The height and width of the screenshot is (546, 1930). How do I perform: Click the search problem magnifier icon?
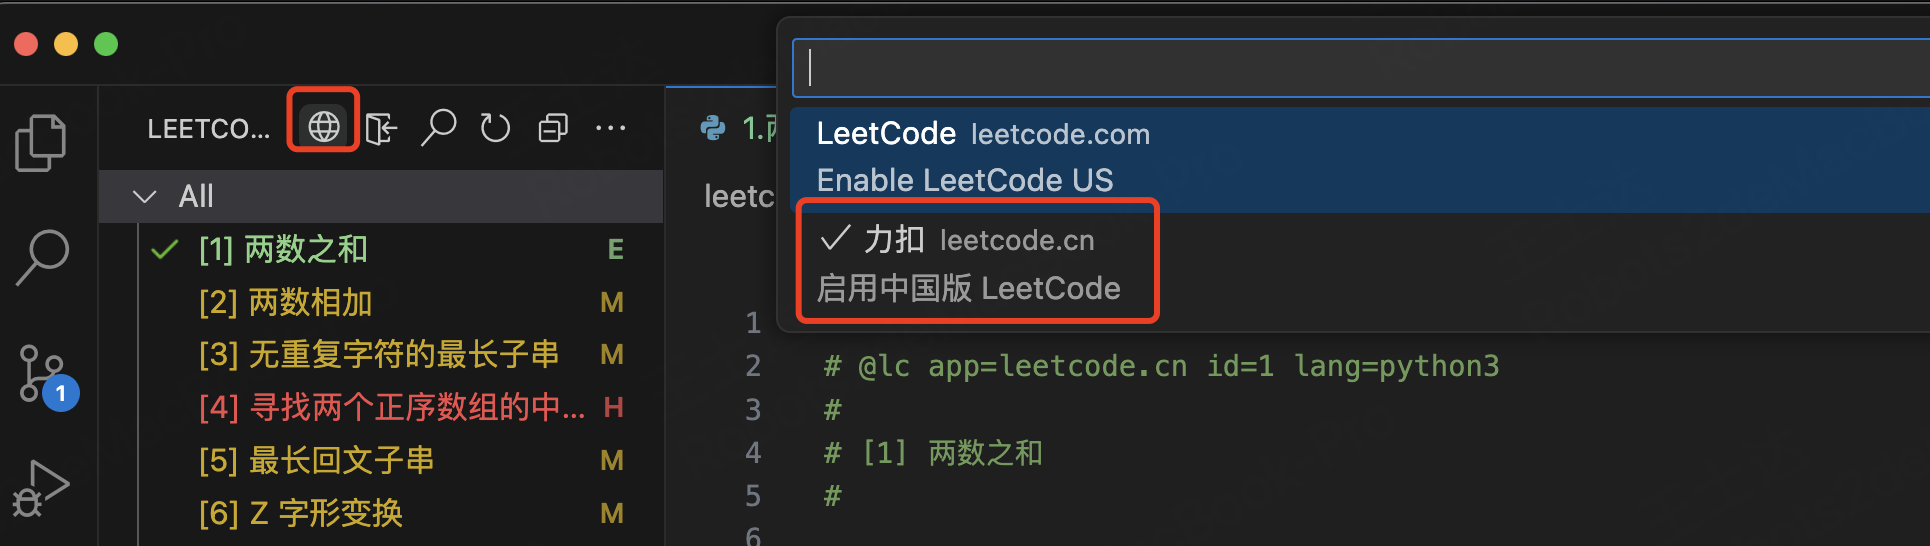pos(438,128)
